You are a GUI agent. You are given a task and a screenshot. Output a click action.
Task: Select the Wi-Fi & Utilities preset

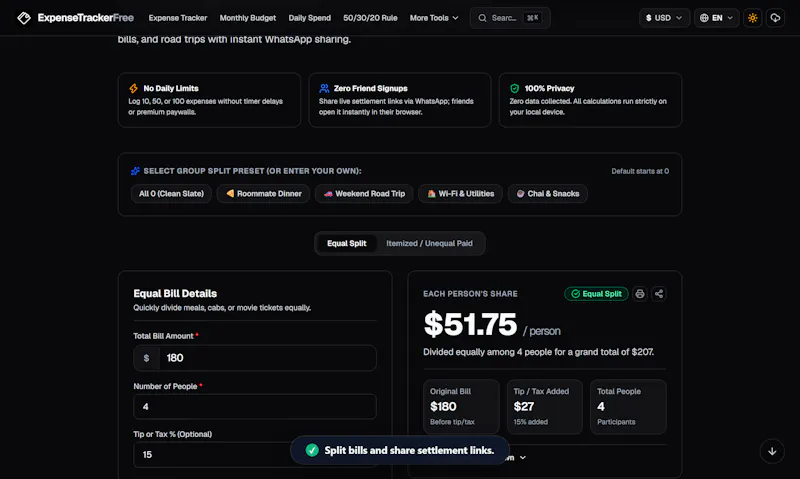click(x=460, y=194)
